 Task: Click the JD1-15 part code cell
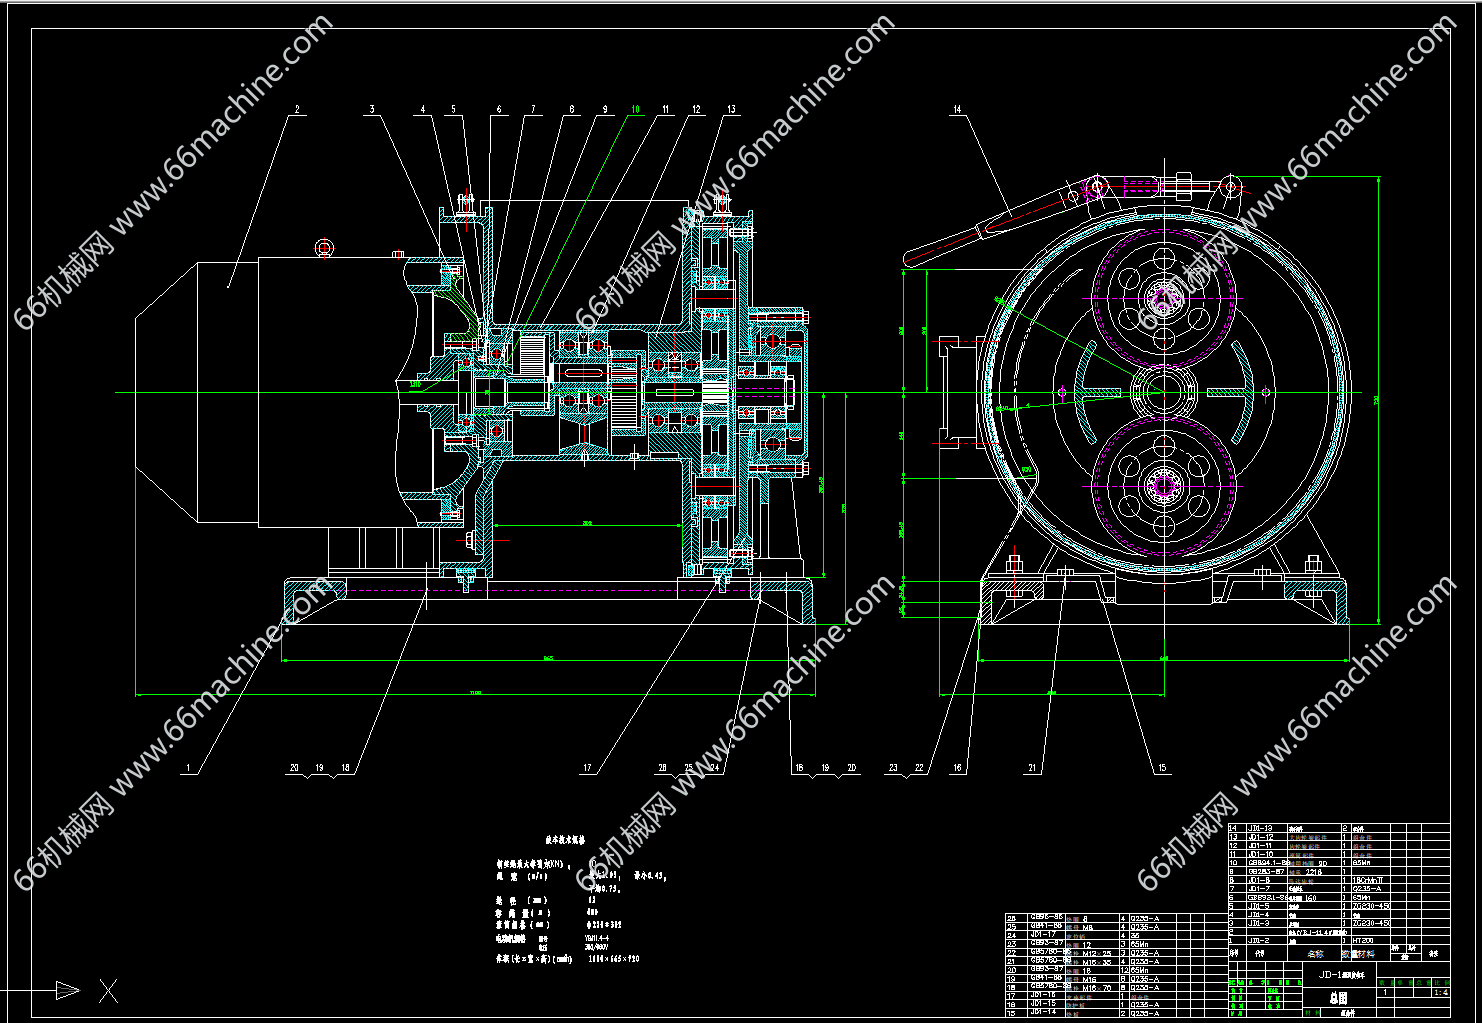click(x=1043, y=1004)
